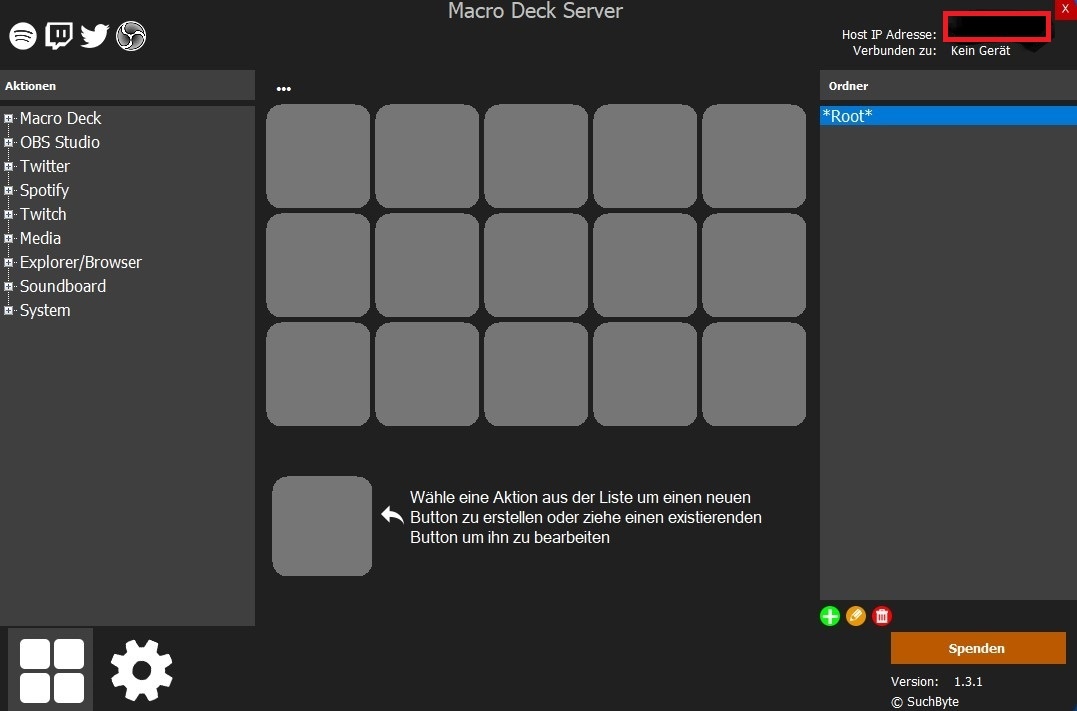Click the © SuchByte credit text
Viewport: 1077px width, 711px height.
click(x=925, y=701)
